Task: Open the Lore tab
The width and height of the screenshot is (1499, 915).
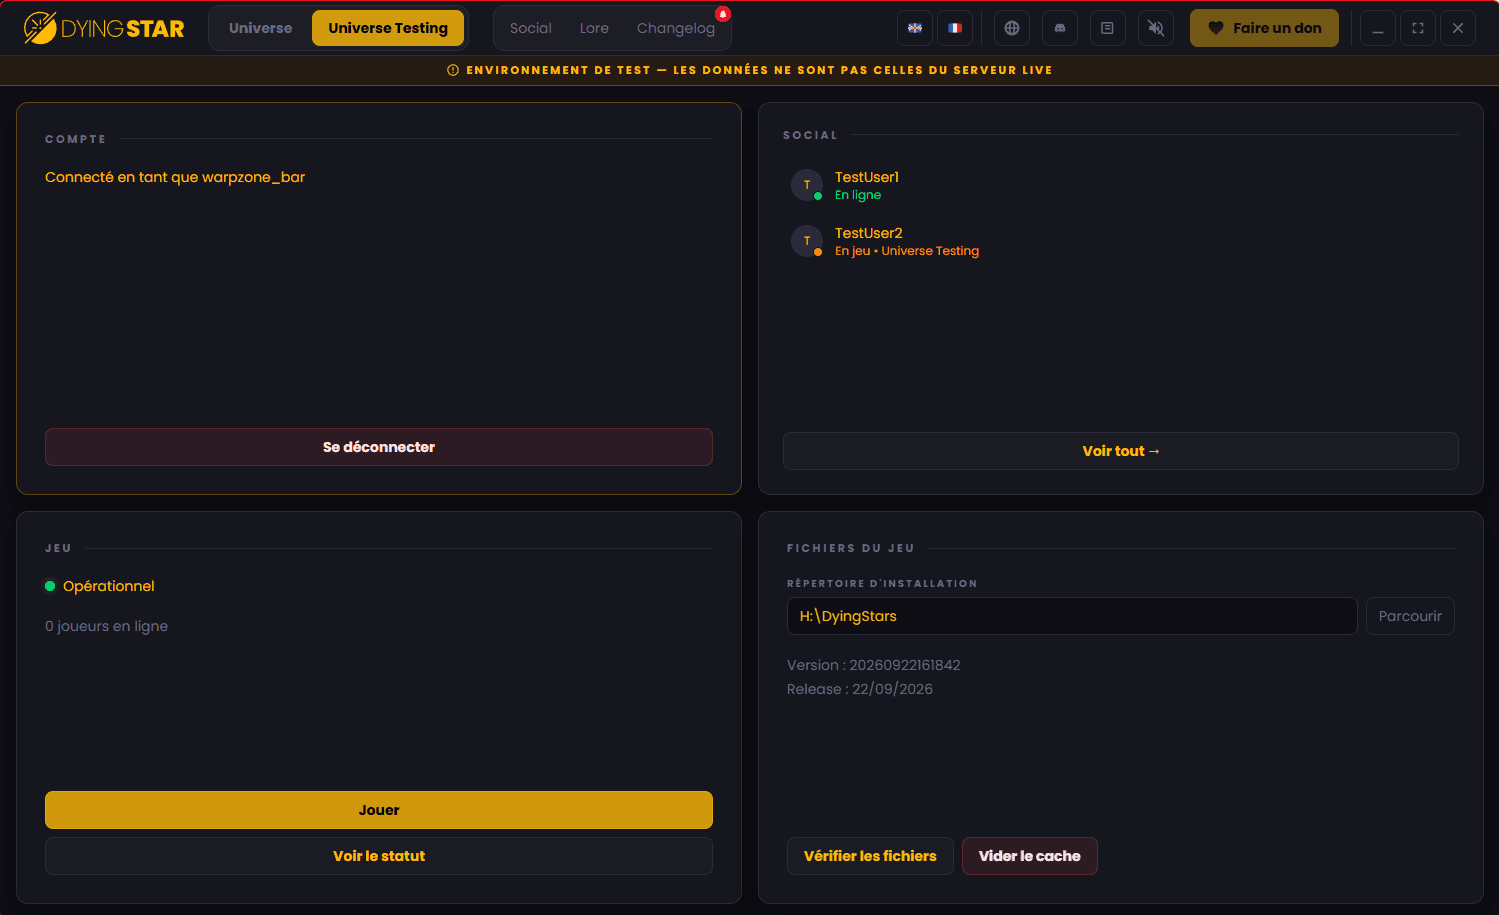Action: pyautogui.click(x=594, y=28)
